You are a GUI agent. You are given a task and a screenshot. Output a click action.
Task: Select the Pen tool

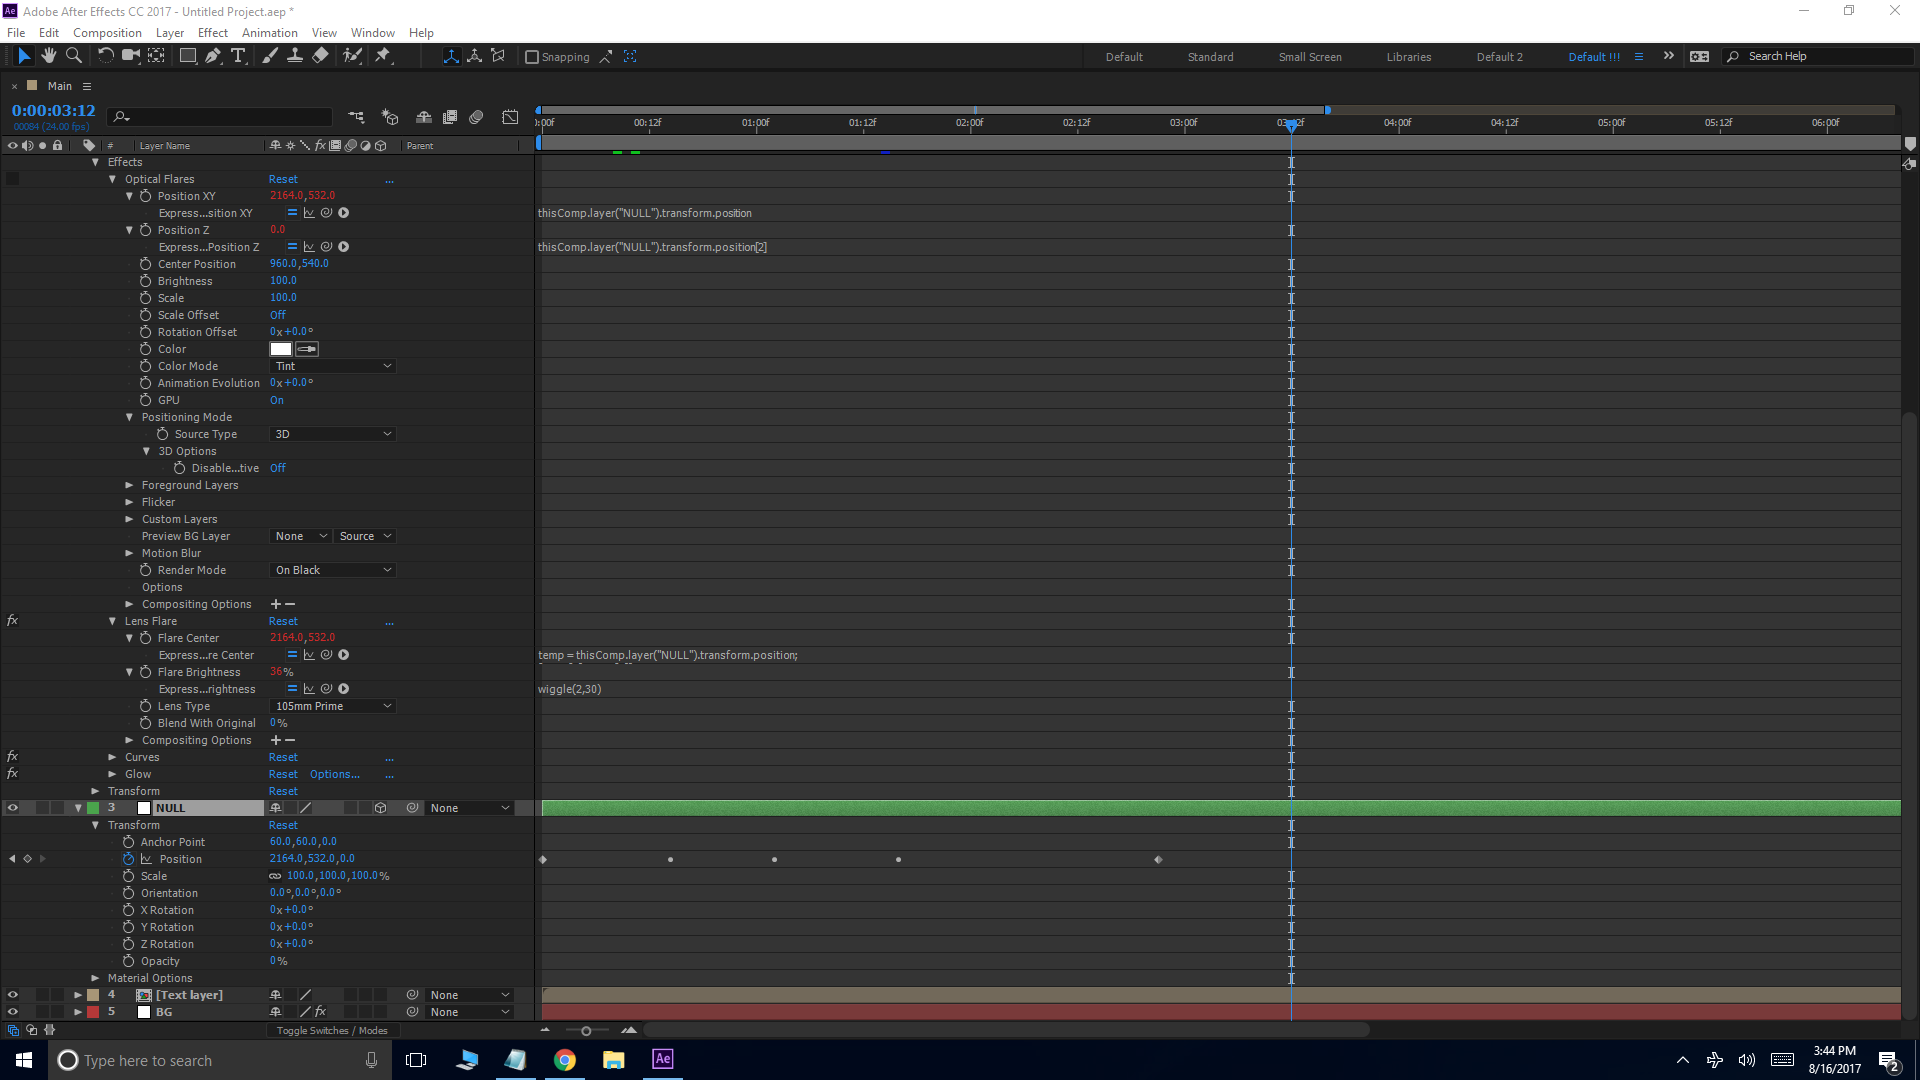tap(213, 56)
